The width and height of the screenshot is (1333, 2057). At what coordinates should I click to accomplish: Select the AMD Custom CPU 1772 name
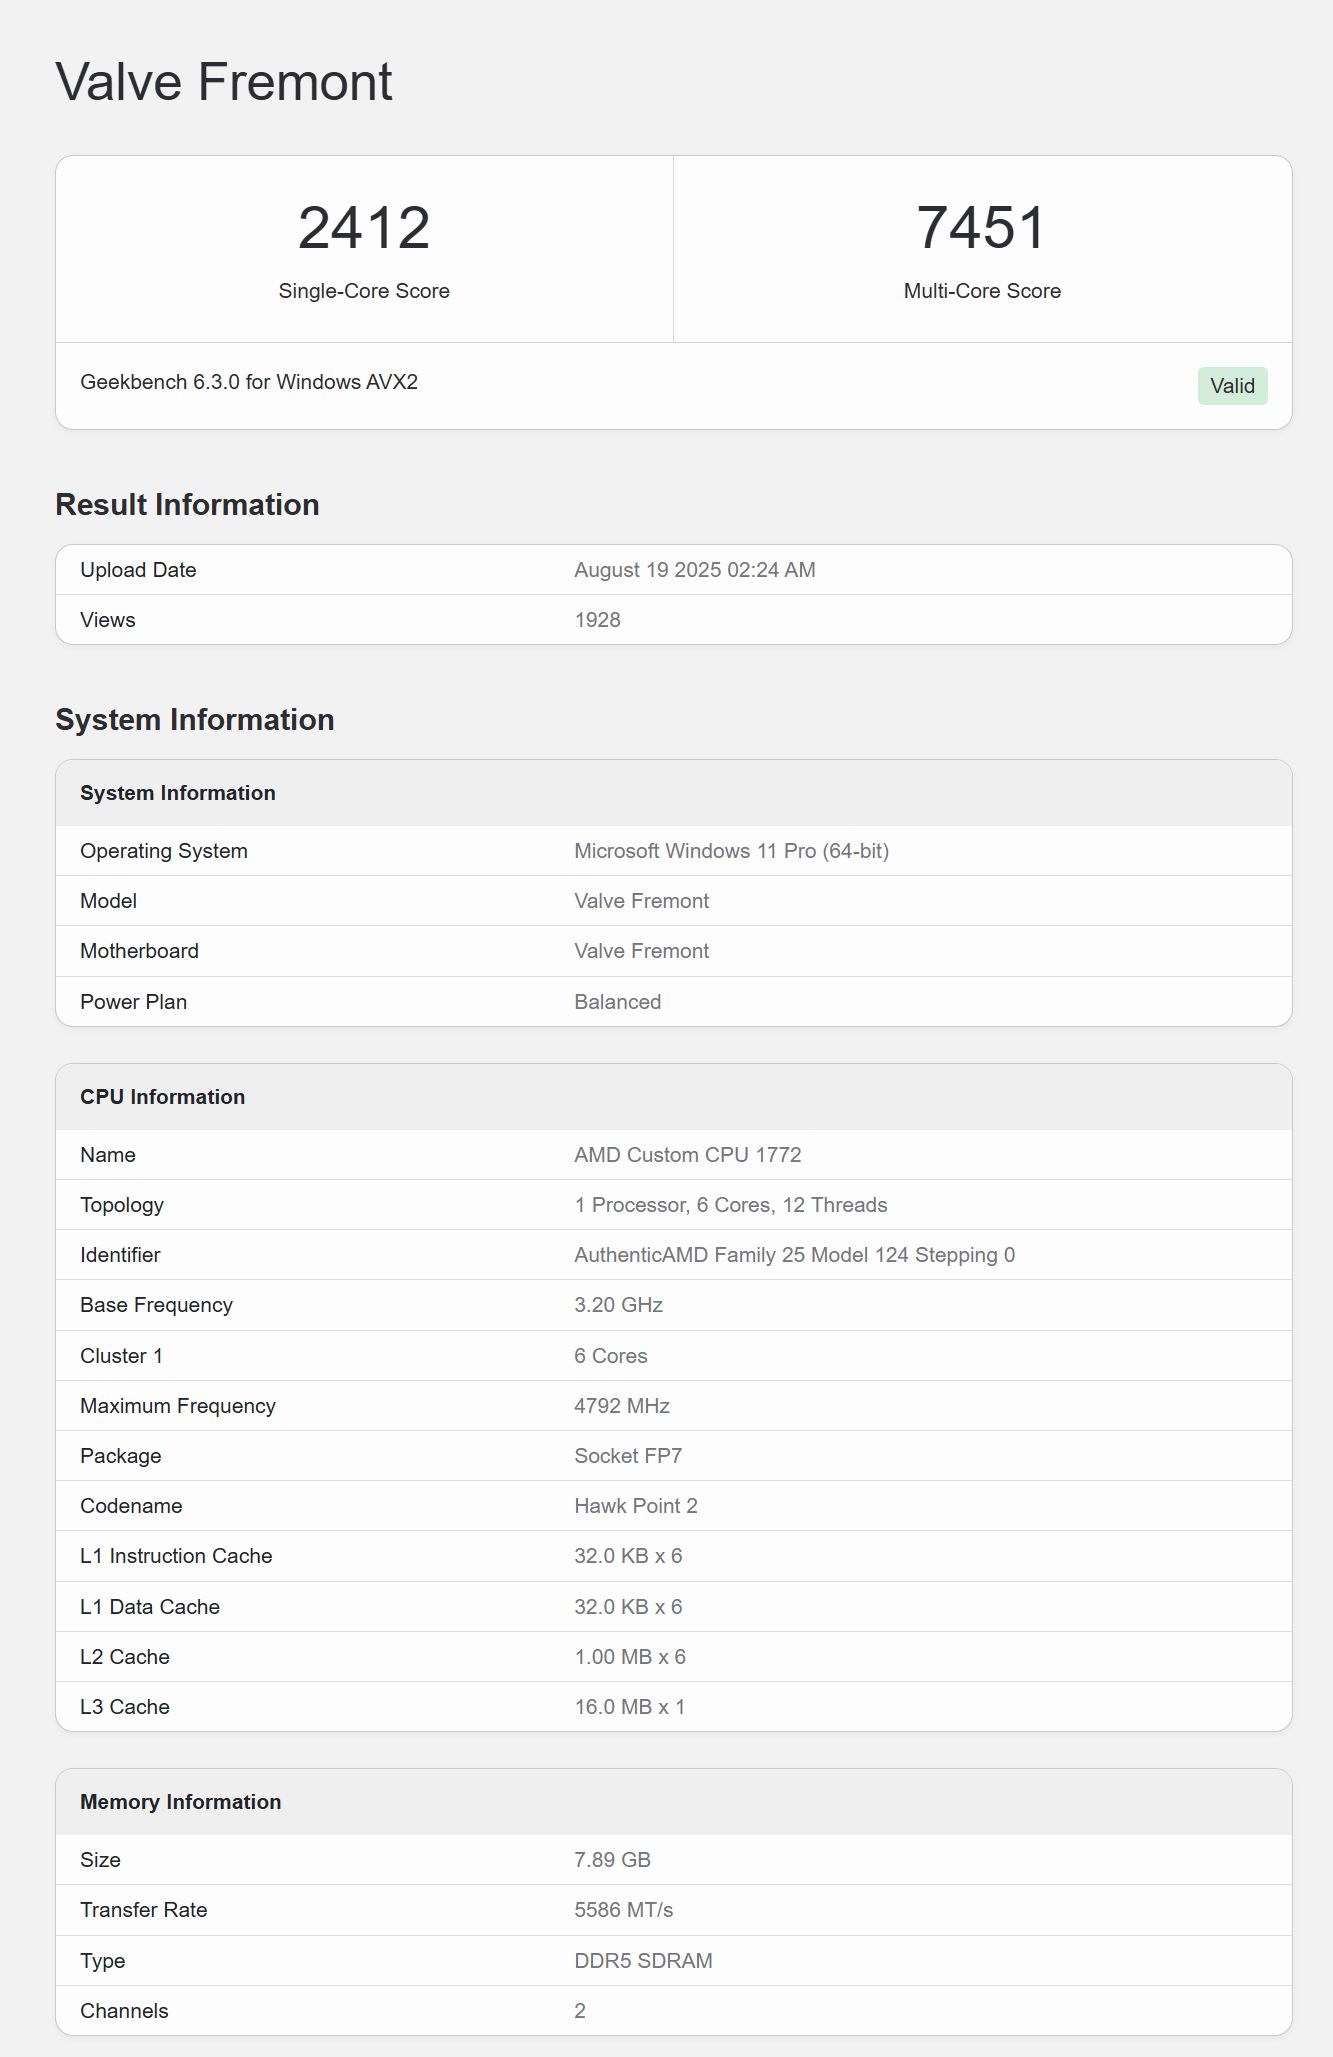pos(688,1155)
